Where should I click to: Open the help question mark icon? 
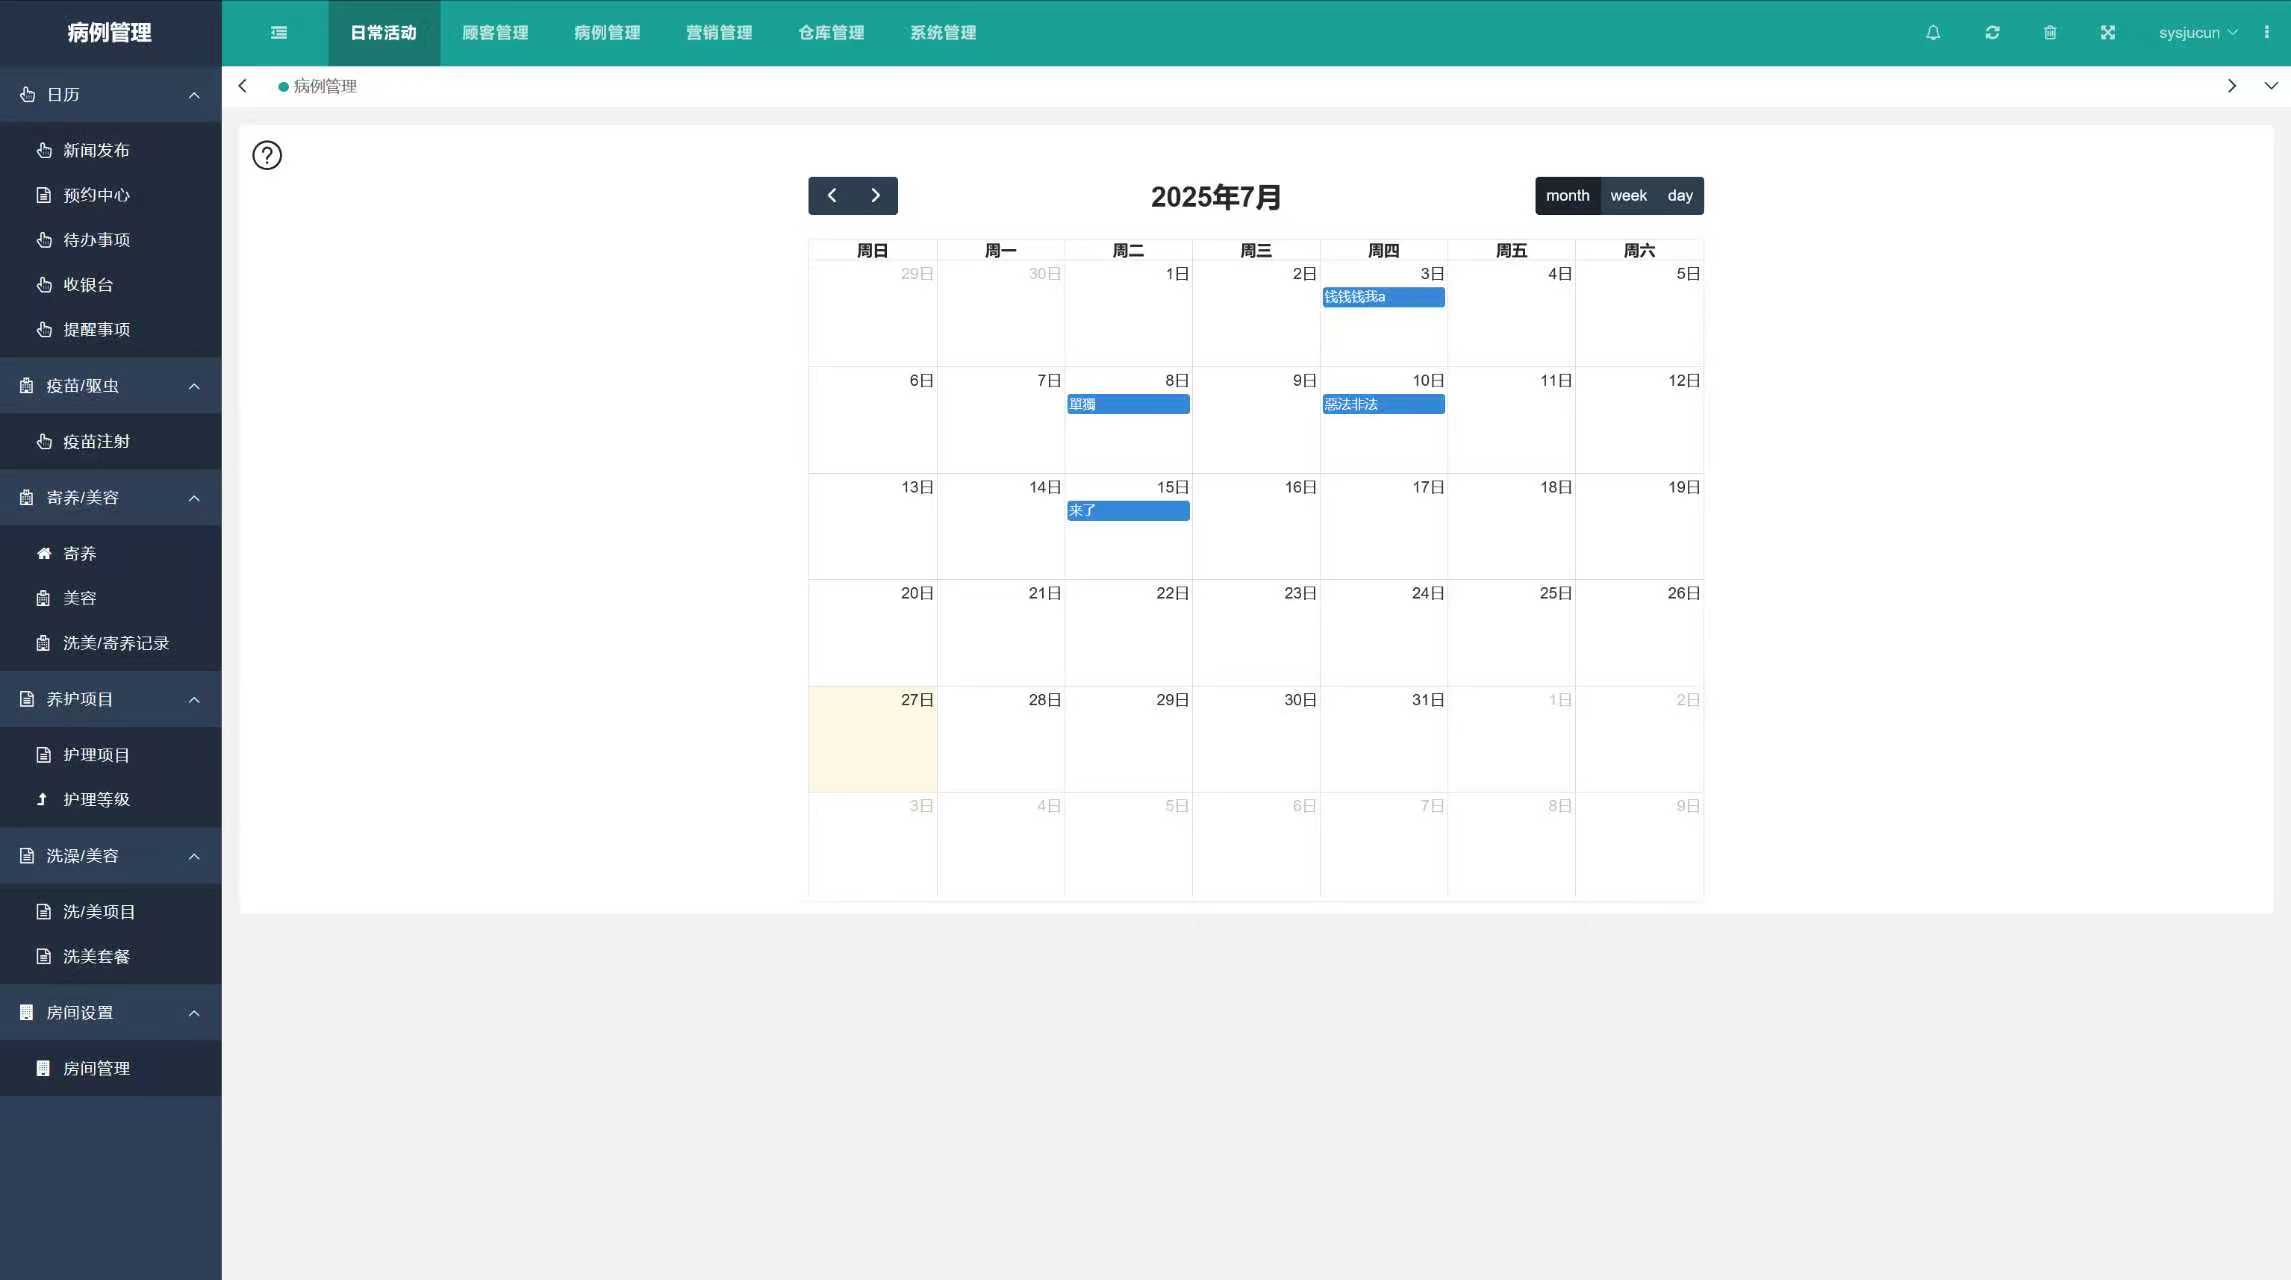[267, 156]
